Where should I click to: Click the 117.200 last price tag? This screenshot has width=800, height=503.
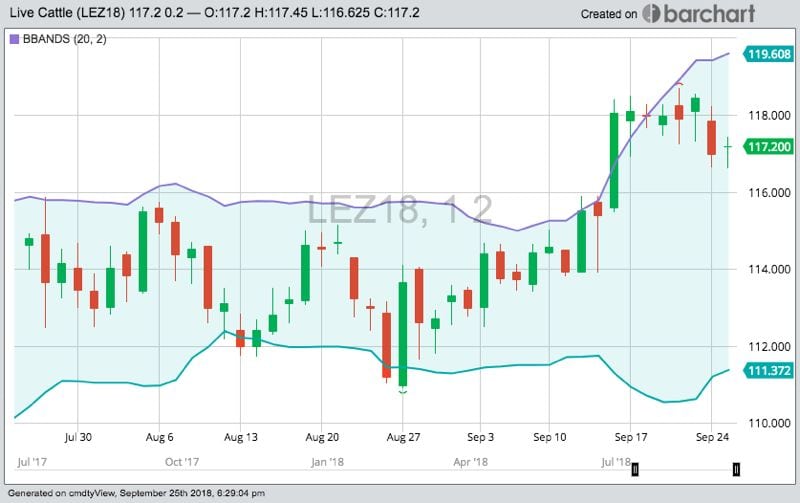(768, 147)
